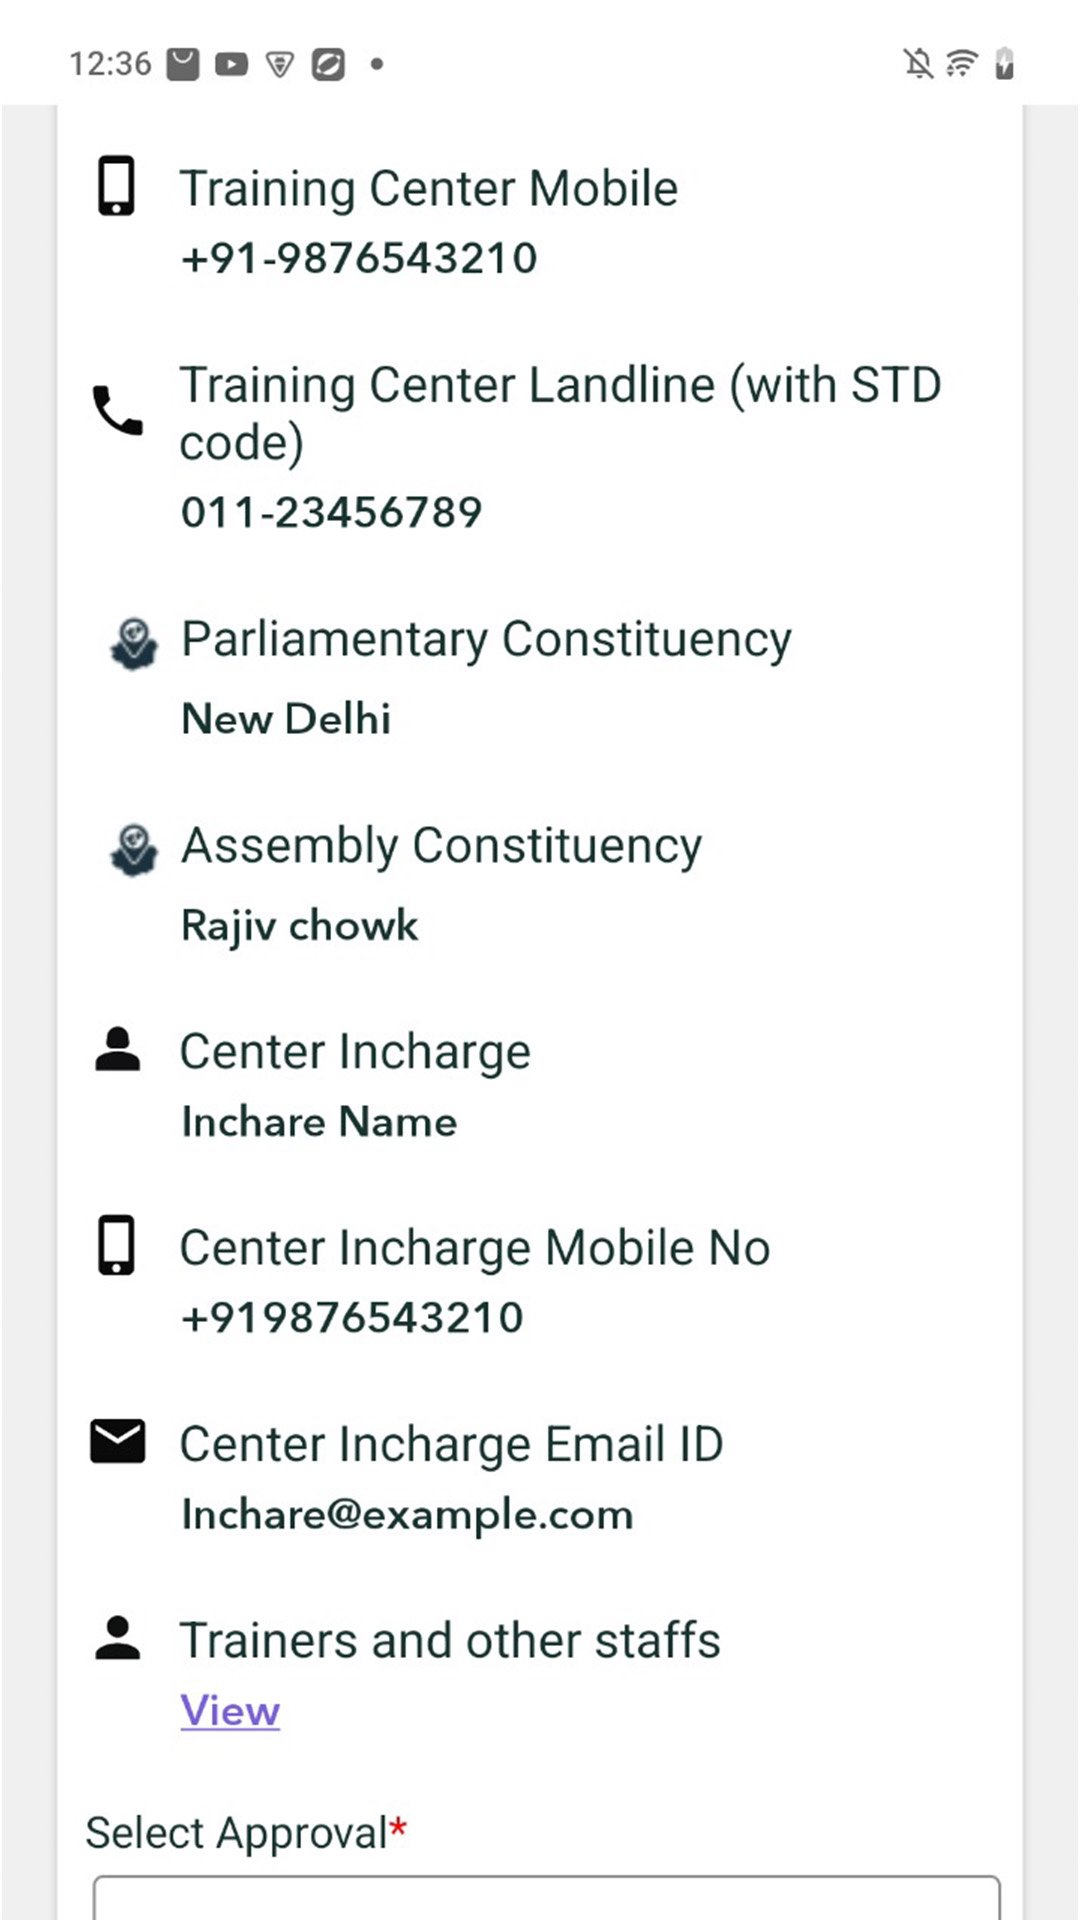Tap the Center Incharge person icon

pyautogui.click(x=117, y=1050)
